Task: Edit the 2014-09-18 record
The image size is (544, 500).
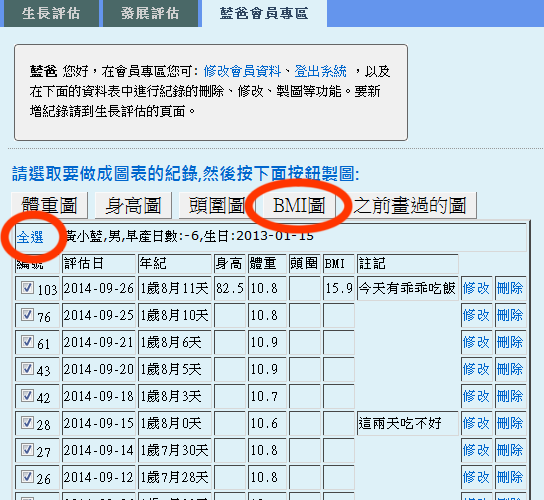Action: point(476,396)
